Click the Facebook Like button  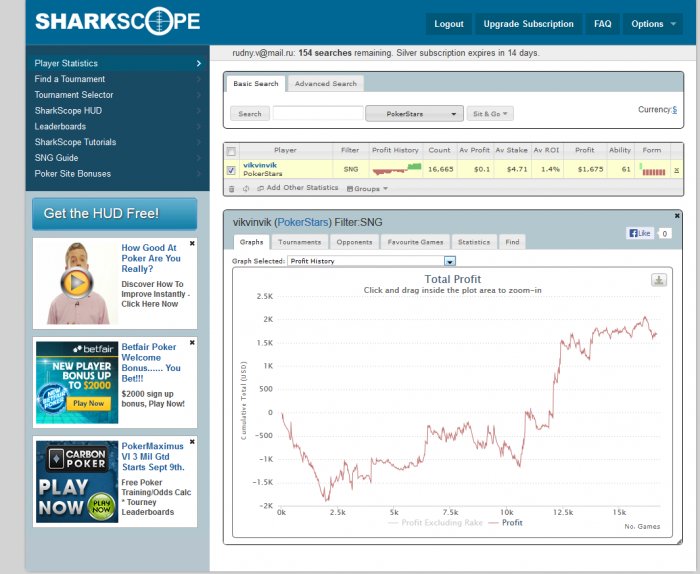pos(640,233)
